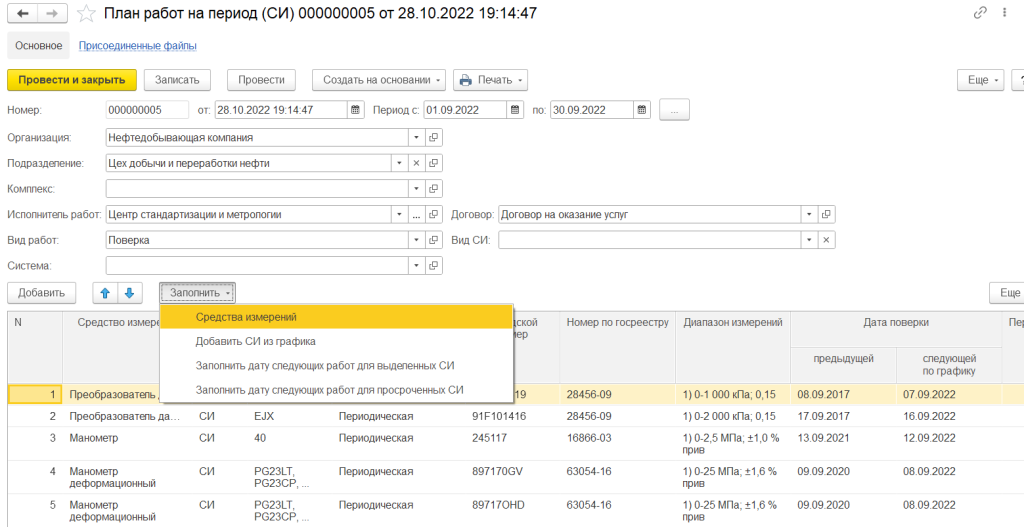Open calendar picker for document date

[355, 110]
